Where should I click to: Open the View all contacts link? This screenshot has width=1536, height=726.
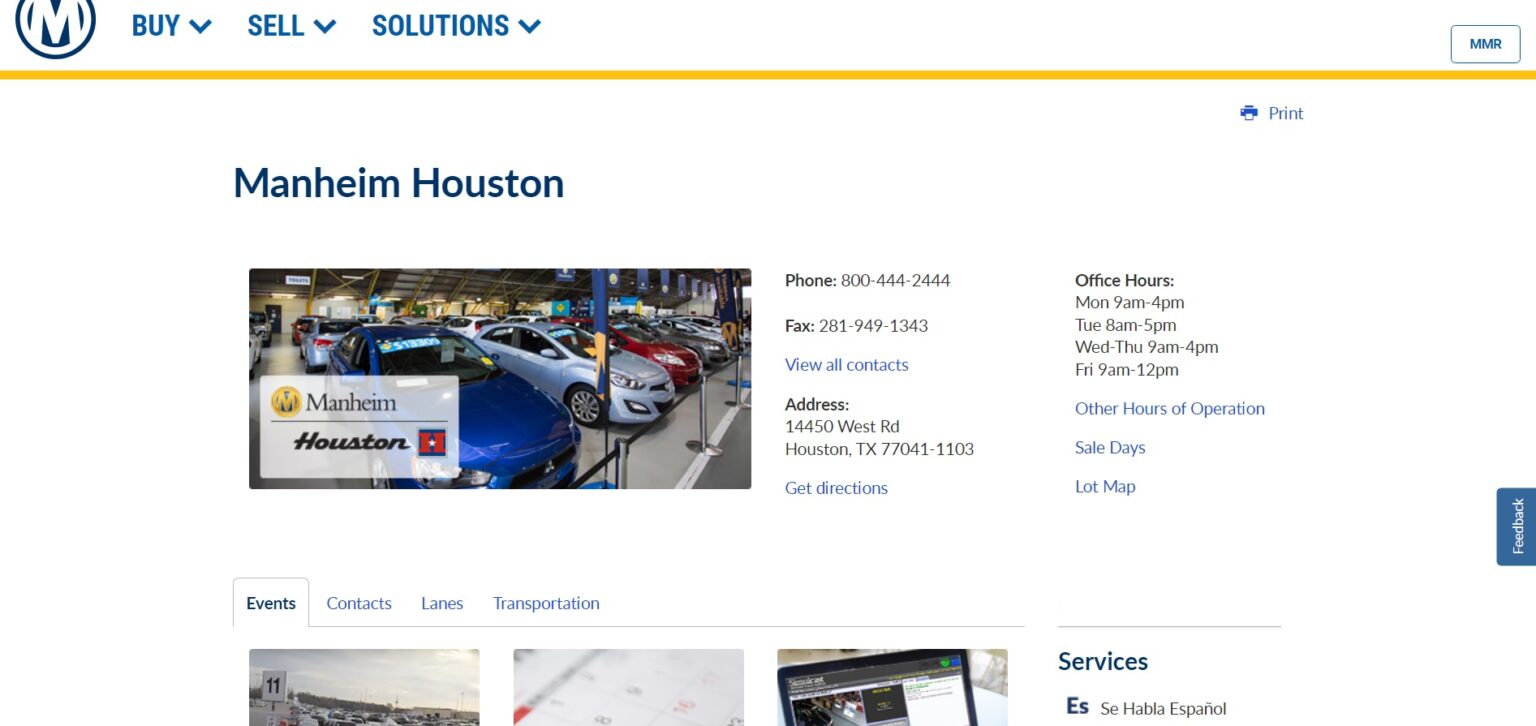pos(846,364)
